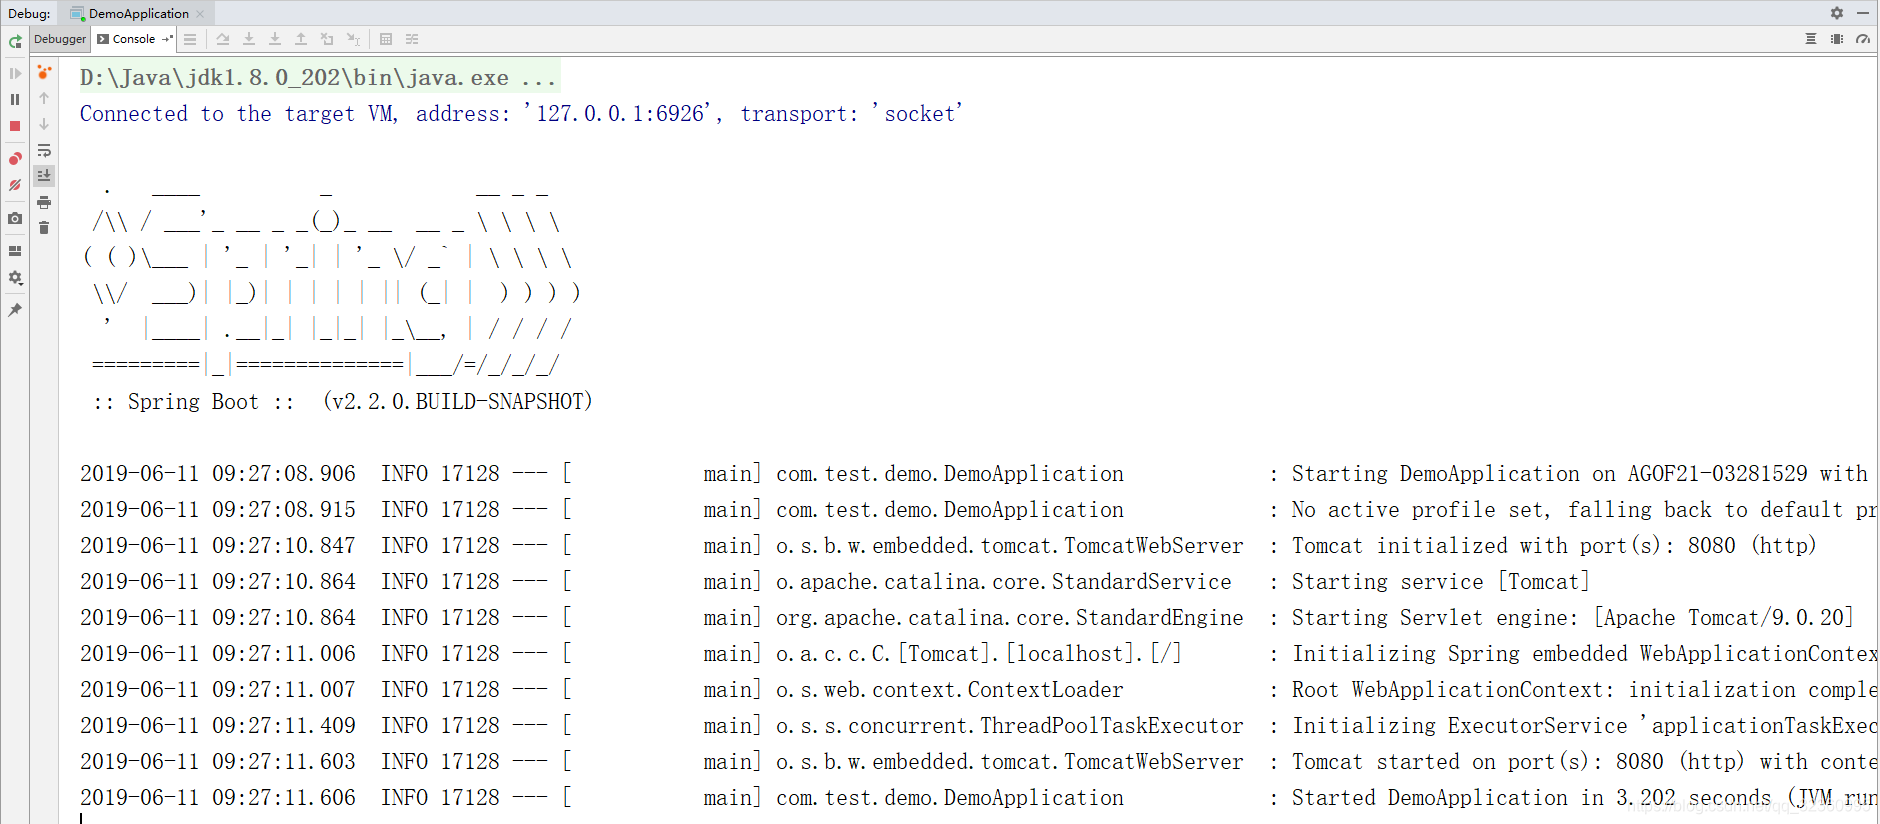Click log line 'Root WebApplicationContext: initialization'
This screenshot has width=1880, height=824.
coord(978,689)
